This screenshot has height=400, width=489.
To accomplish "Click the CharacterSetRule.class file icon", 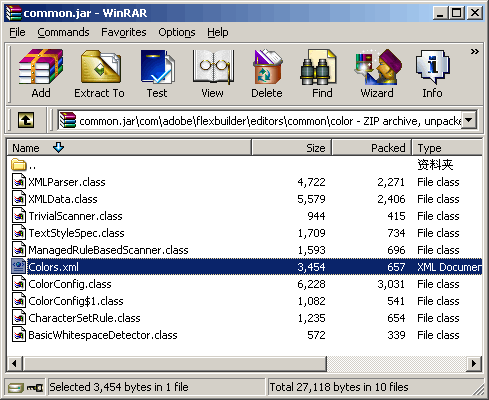I will click(19, 318).
